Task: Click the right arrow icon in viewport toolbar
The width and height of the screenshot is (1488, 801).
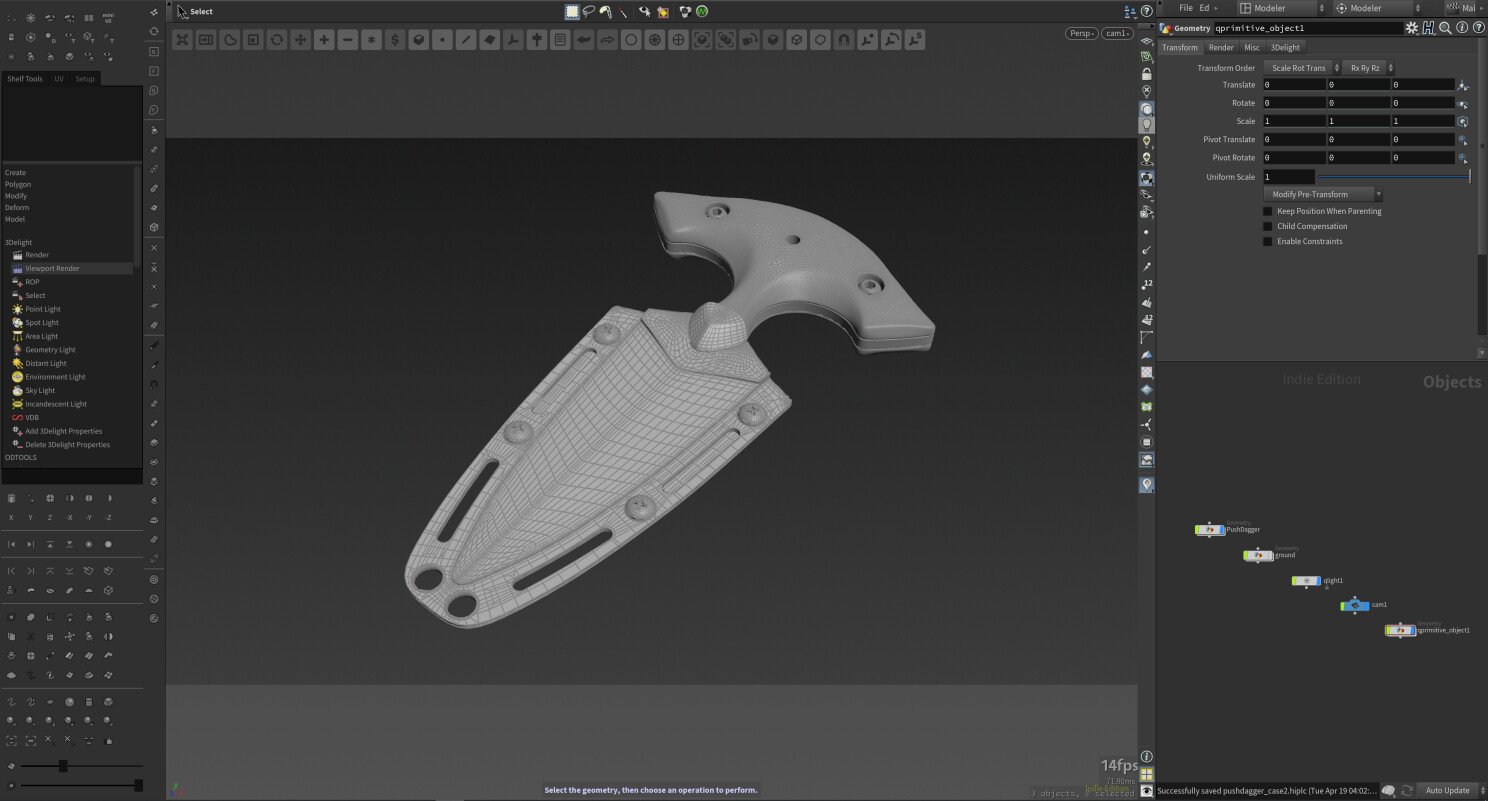Action: 607,40
